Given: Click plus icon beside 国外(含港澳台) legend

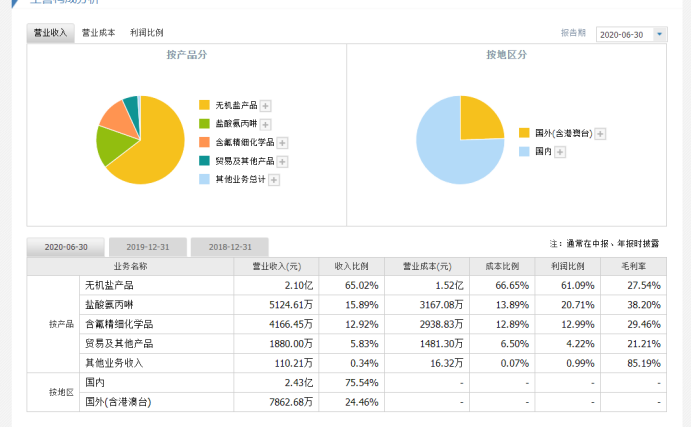Looking at the screenshot, I should click(601, 133).
